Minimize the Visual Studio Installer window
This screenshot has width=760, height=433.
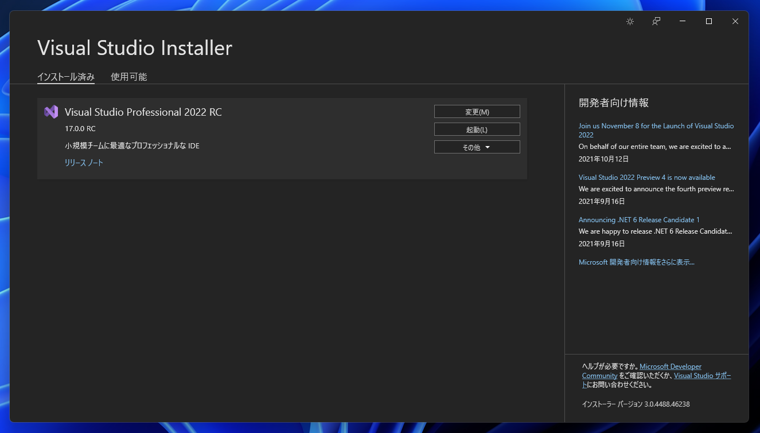click(x=682, y=21)
